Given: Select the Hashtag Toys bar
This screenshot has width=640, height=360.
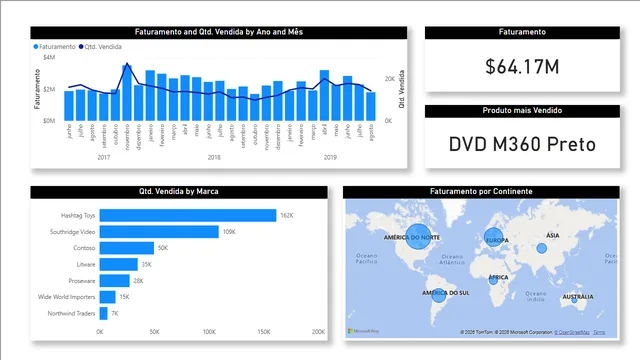Looking at the screenshot, I should coord(188,216).
